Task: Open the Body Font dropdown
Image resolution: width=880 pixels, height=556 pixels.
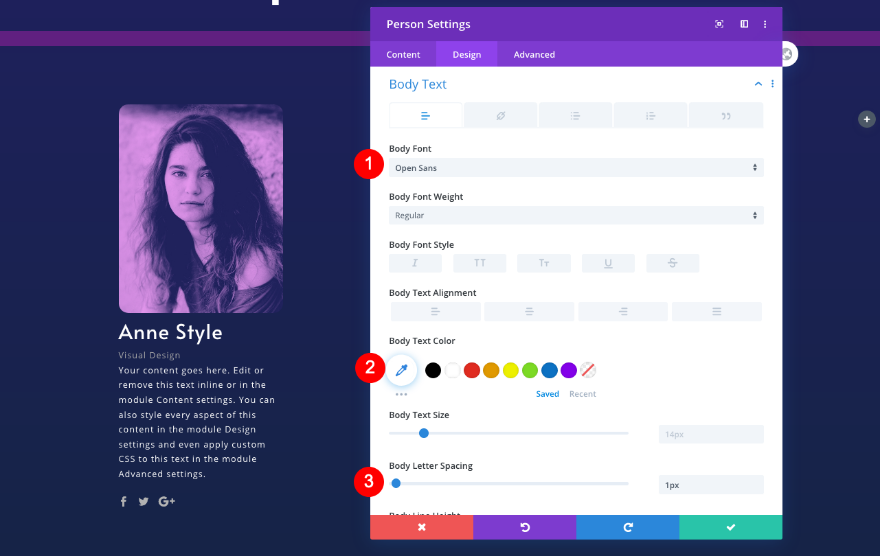Action: point(576,168)
